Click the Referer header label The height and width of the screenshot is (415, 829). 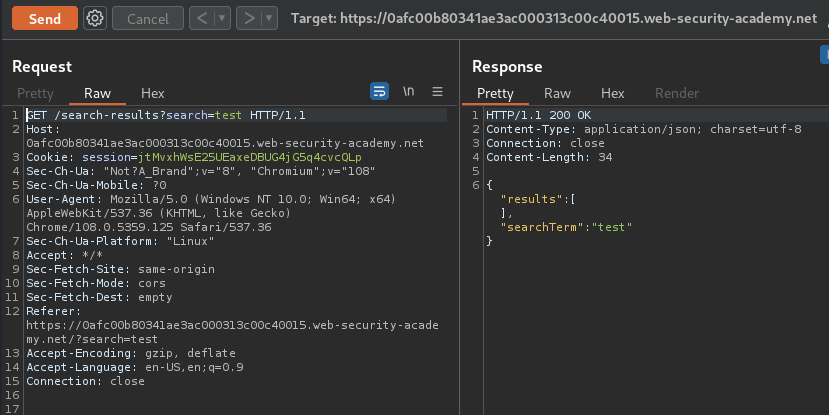53,311
